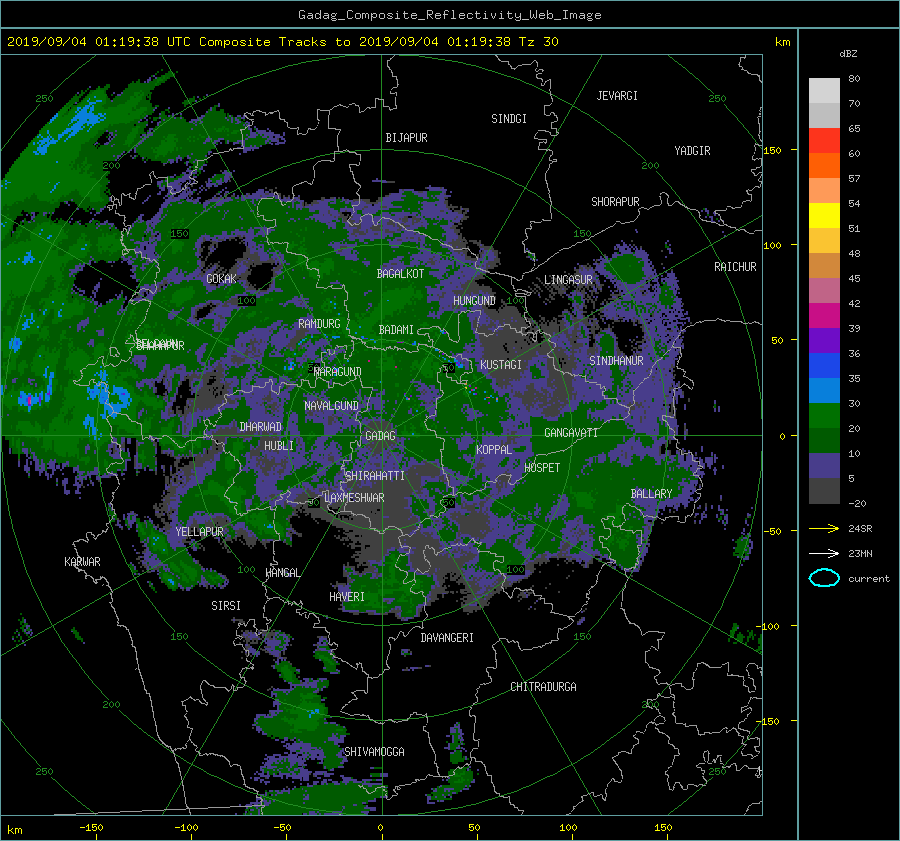
Task: Click the JEVARGI city label
Action: click(x=617, y=96)
